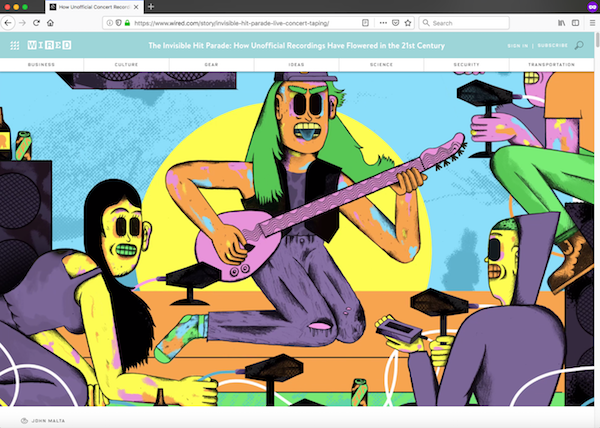Viewport: 600px width, 428px height.
Task: Click the Subscribe link
Action: click(x=551, y=46)
